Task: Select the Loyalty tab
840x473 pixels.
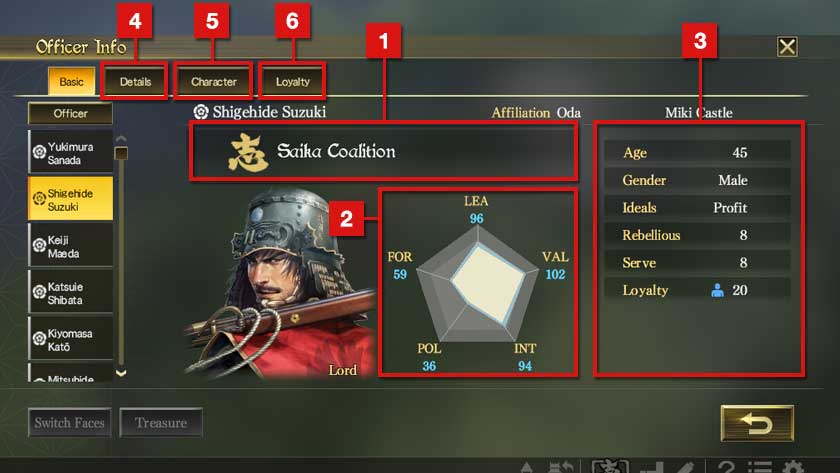Action: [x=292, y=81]
